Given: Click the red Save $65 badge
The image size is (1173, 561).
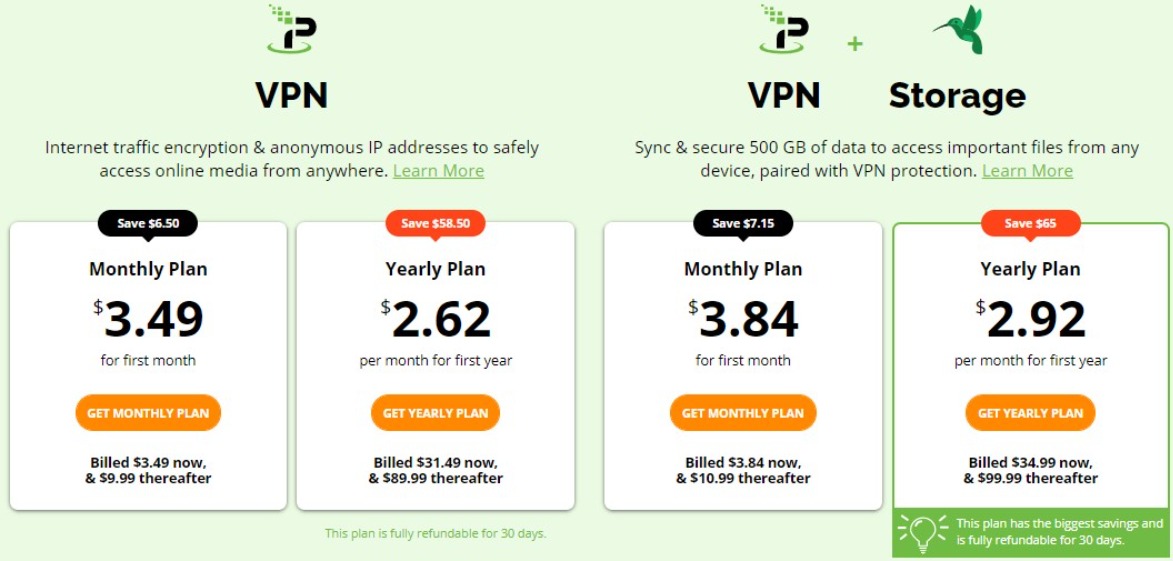Looking at the screenshot, I should point(1031,223).
